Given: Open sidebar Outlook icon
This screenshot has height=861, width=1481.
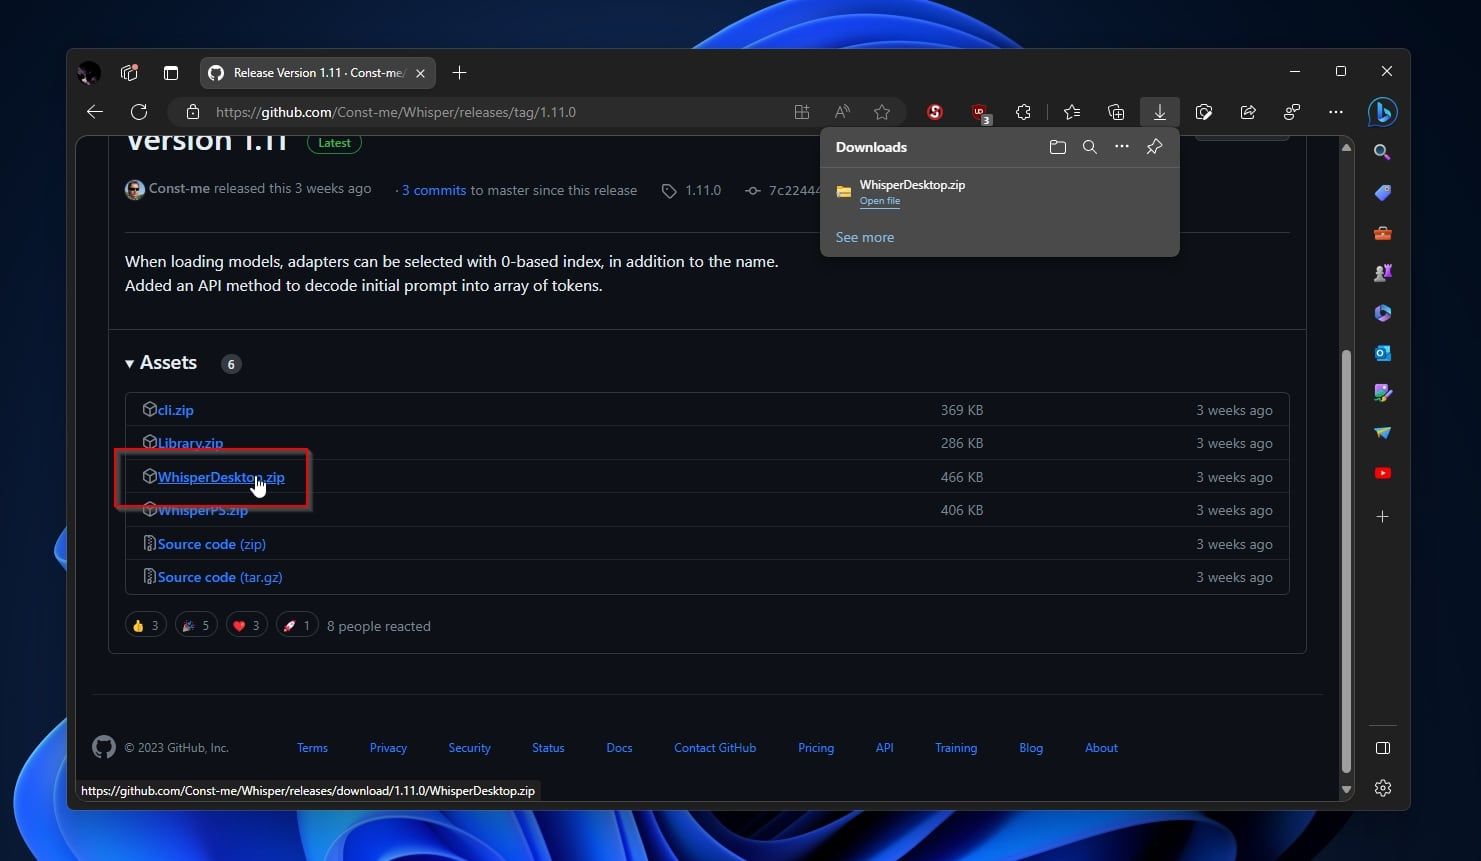Looking at the screenshot, I should [x=1382, y=353].
